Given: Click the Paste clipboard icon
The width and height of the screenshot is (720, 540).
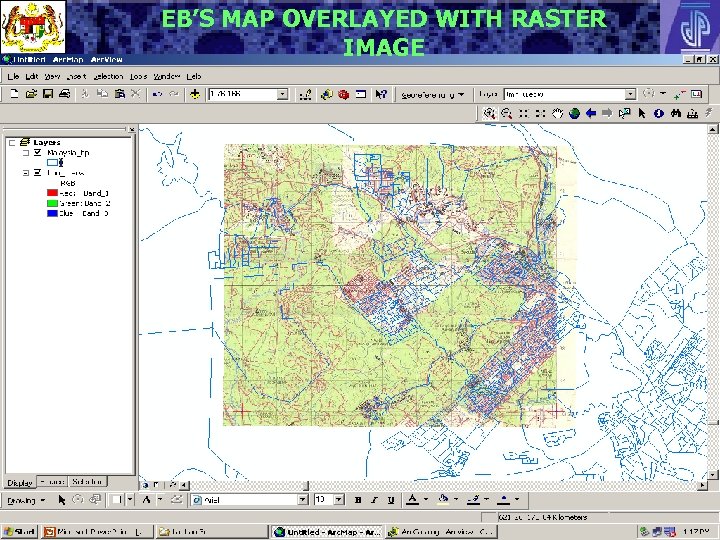Looking at the screenshot, I should click(x=119, y=94).
